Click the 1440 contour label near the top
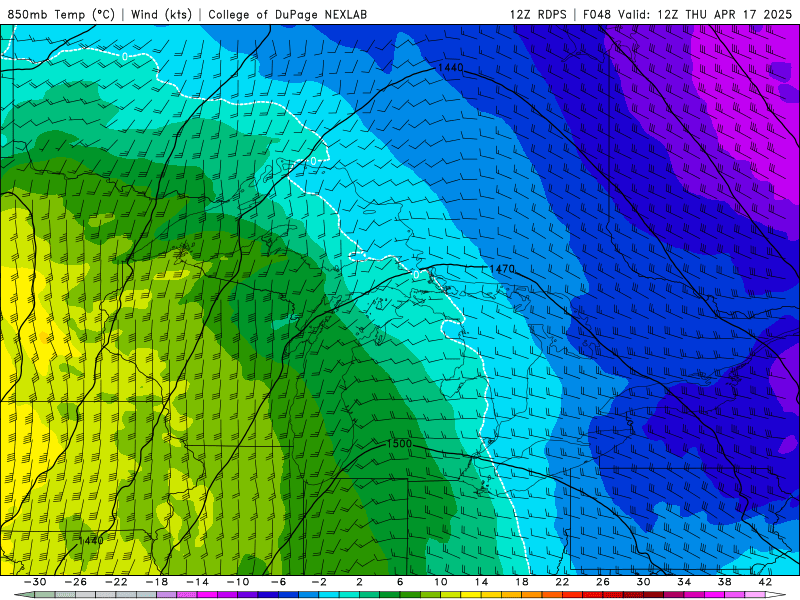This screenshot has width=800, height=600. (451, 68)
